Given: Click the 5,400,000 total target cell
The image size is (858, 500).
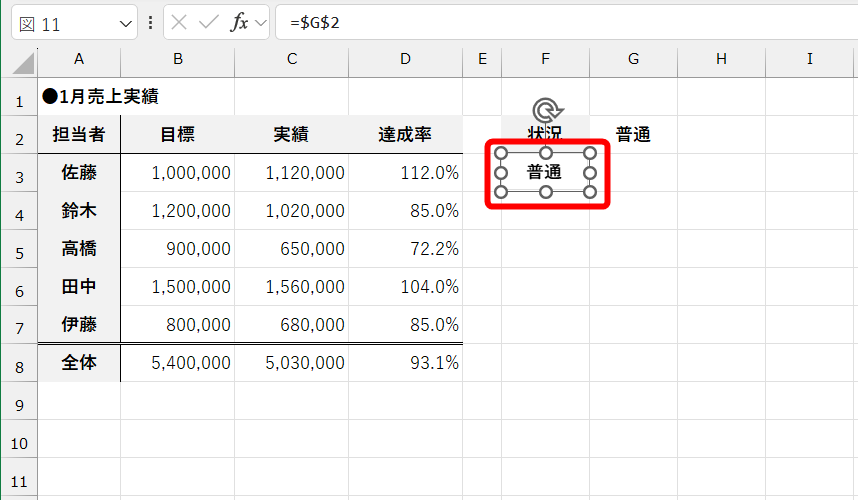Looking at the screenshot, I should pyautogui.click(x=178, y=363).
